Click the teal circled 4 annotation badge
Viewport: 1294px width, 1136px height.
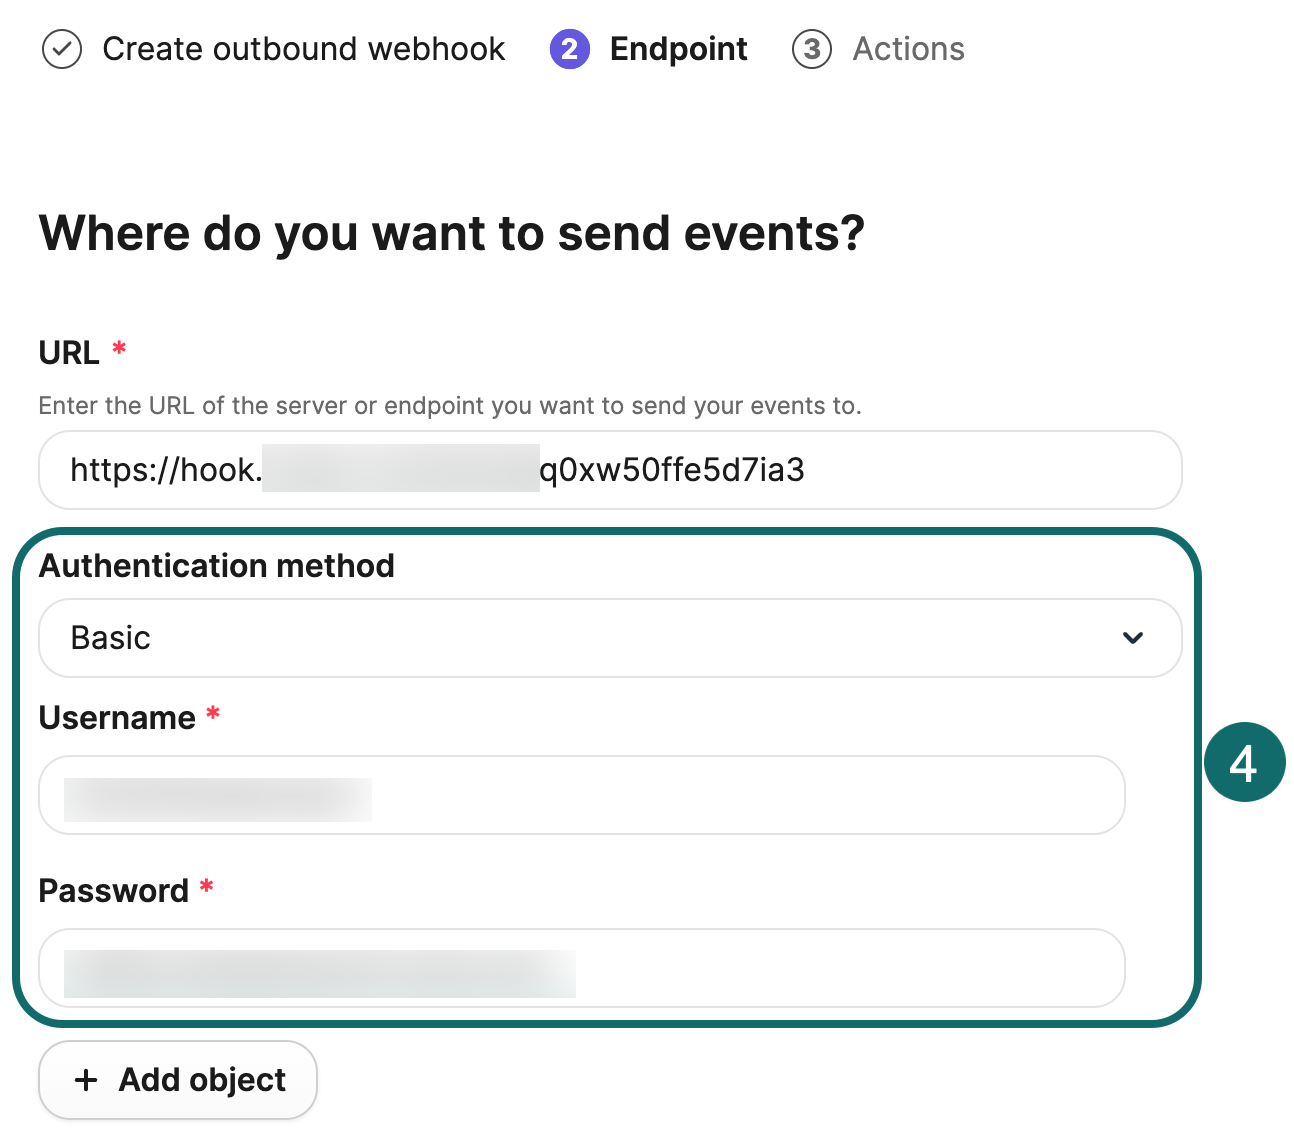(1246, 762)
